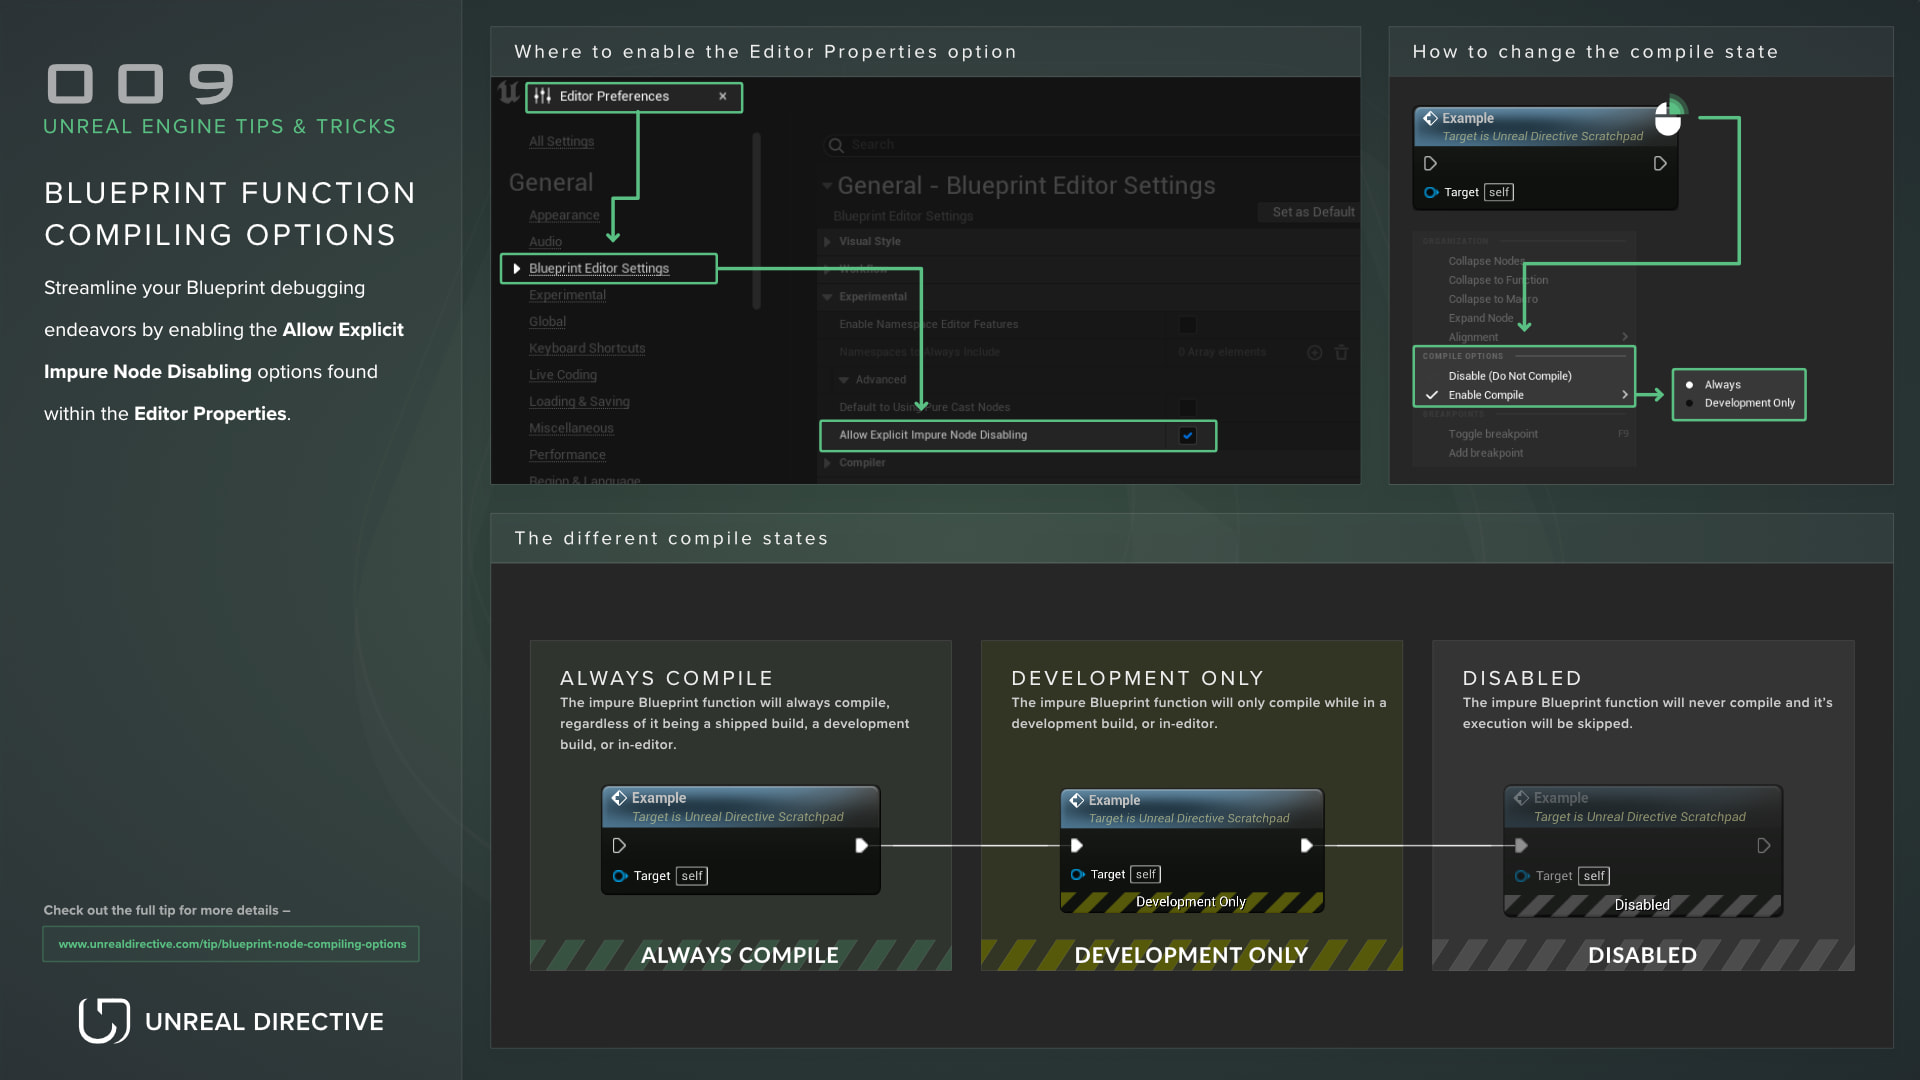Click the Target pin on top Example node

(1431, 192)
